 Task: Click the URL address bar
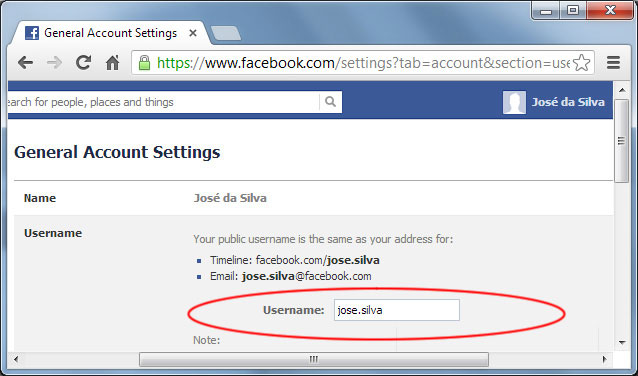pyautogui.click(x=362, y=63)
